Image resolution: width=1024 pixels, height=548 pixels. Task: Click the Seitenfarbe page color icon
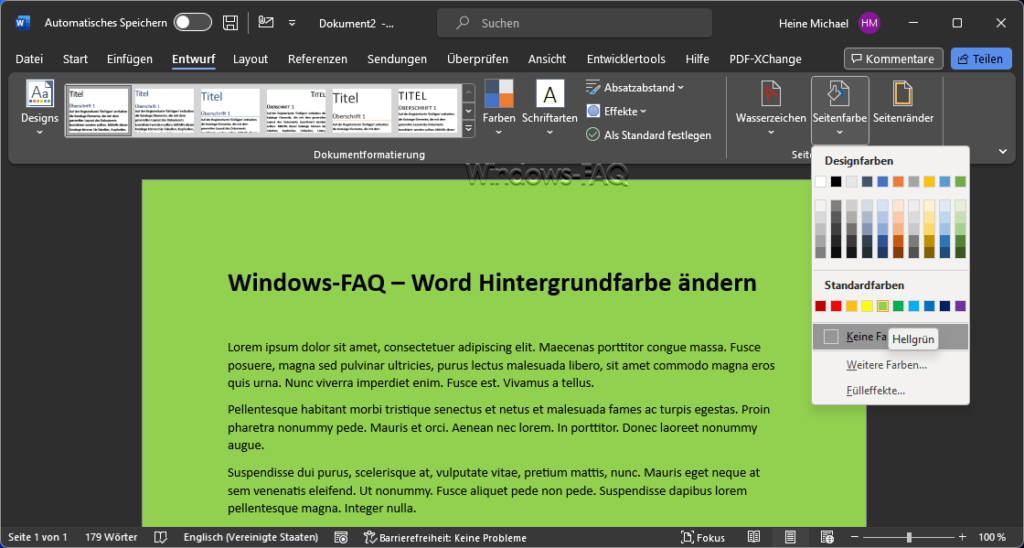pos(839,93)
